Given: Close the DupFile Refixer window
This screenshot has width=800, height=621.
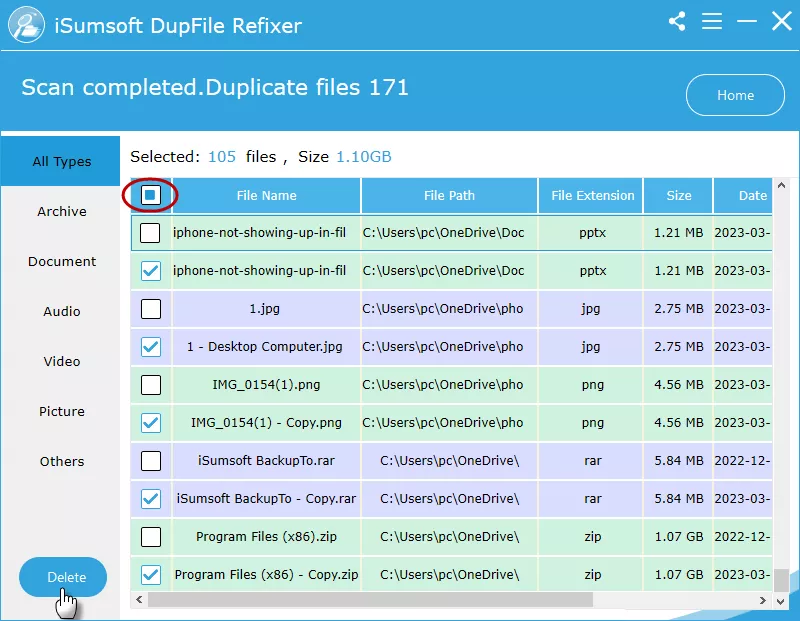Looking at the screenshot, I should 781,21.
